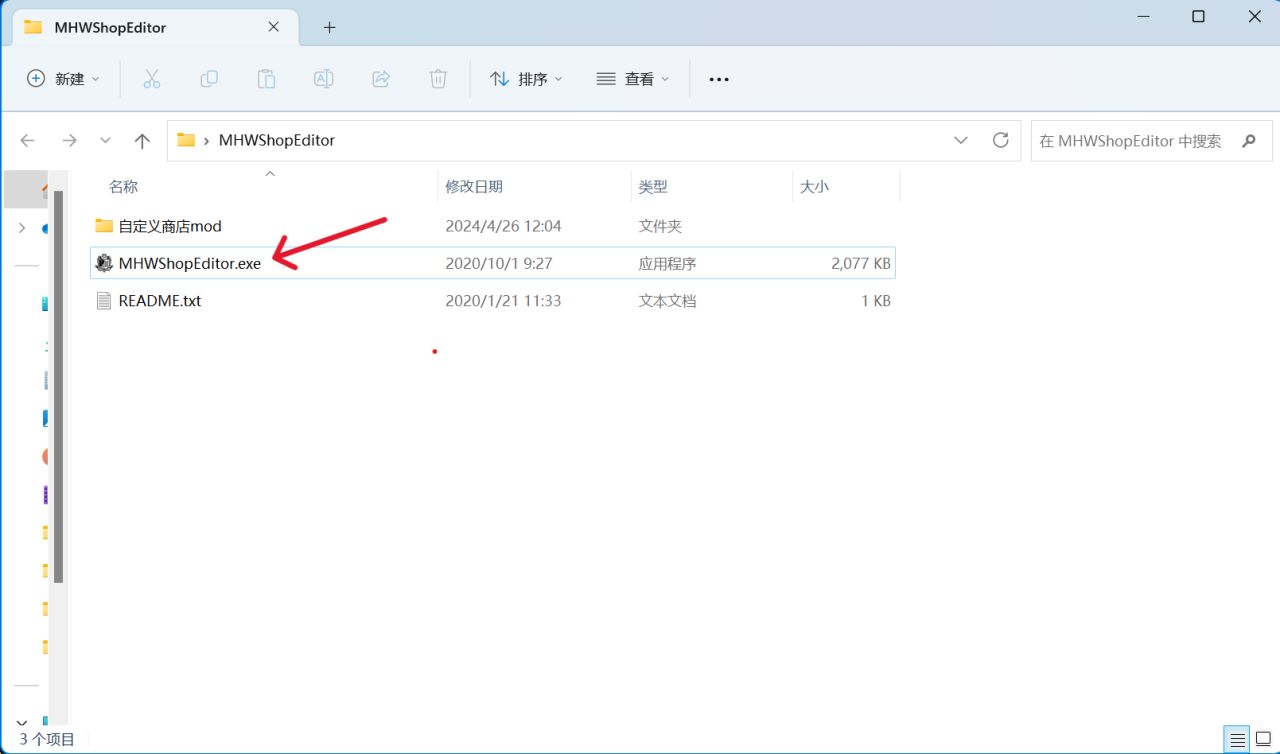This screenshot has width=1280, height=754.
Task: Open address bar history dropdown
Action: [x=961, y=140]
